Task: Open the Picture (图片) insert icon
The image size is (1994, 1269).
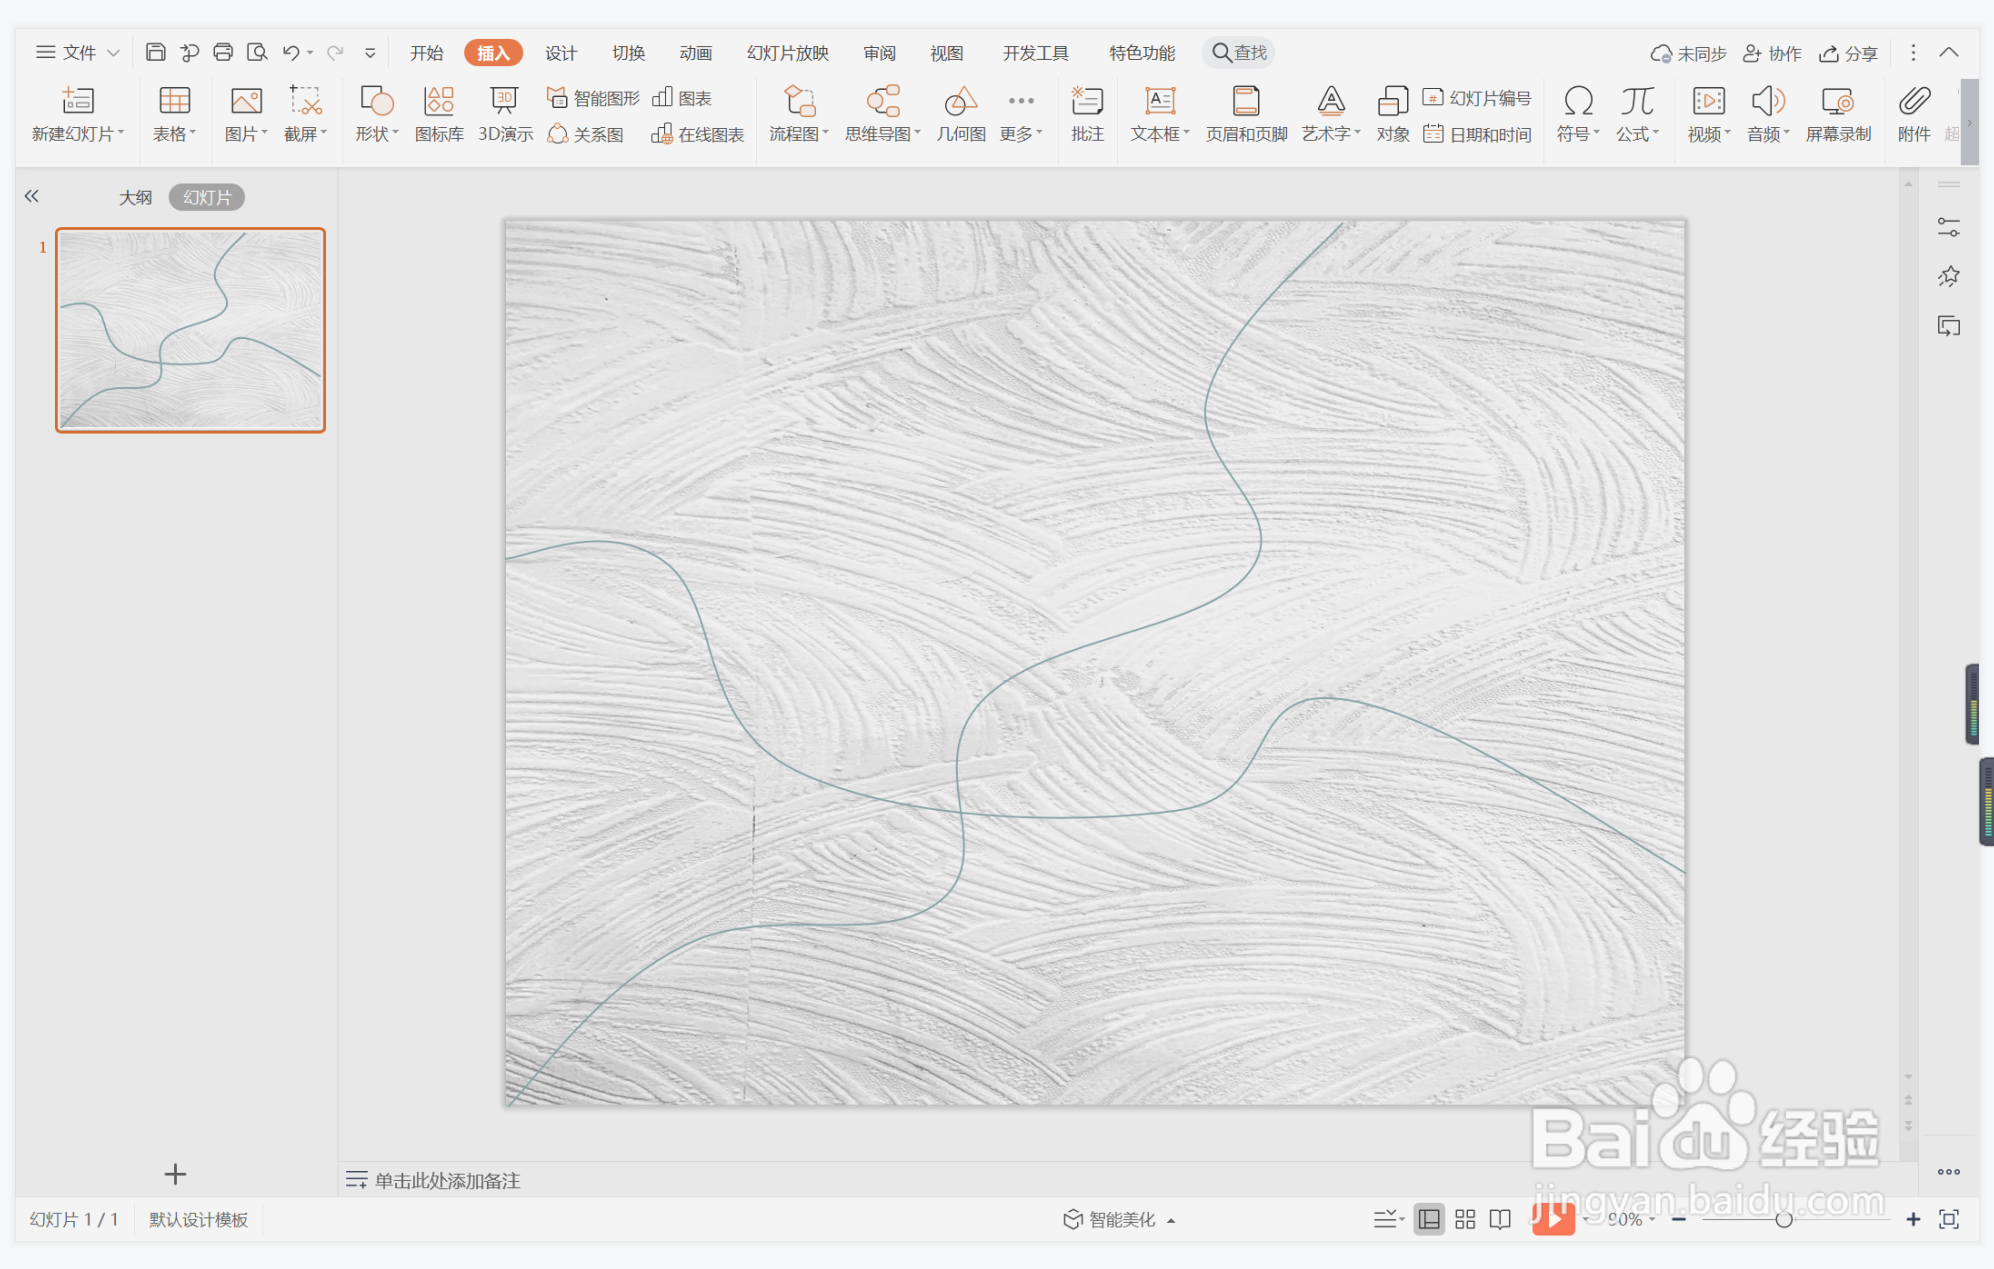Action: click(246, 101)
